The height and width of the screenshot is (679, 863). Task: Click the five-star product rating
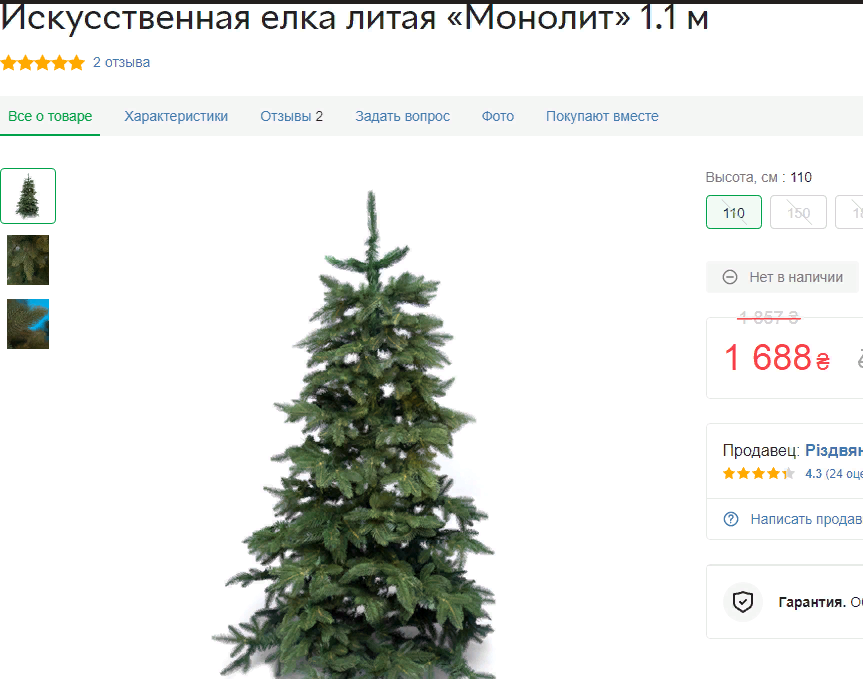(x=43, y=63)
